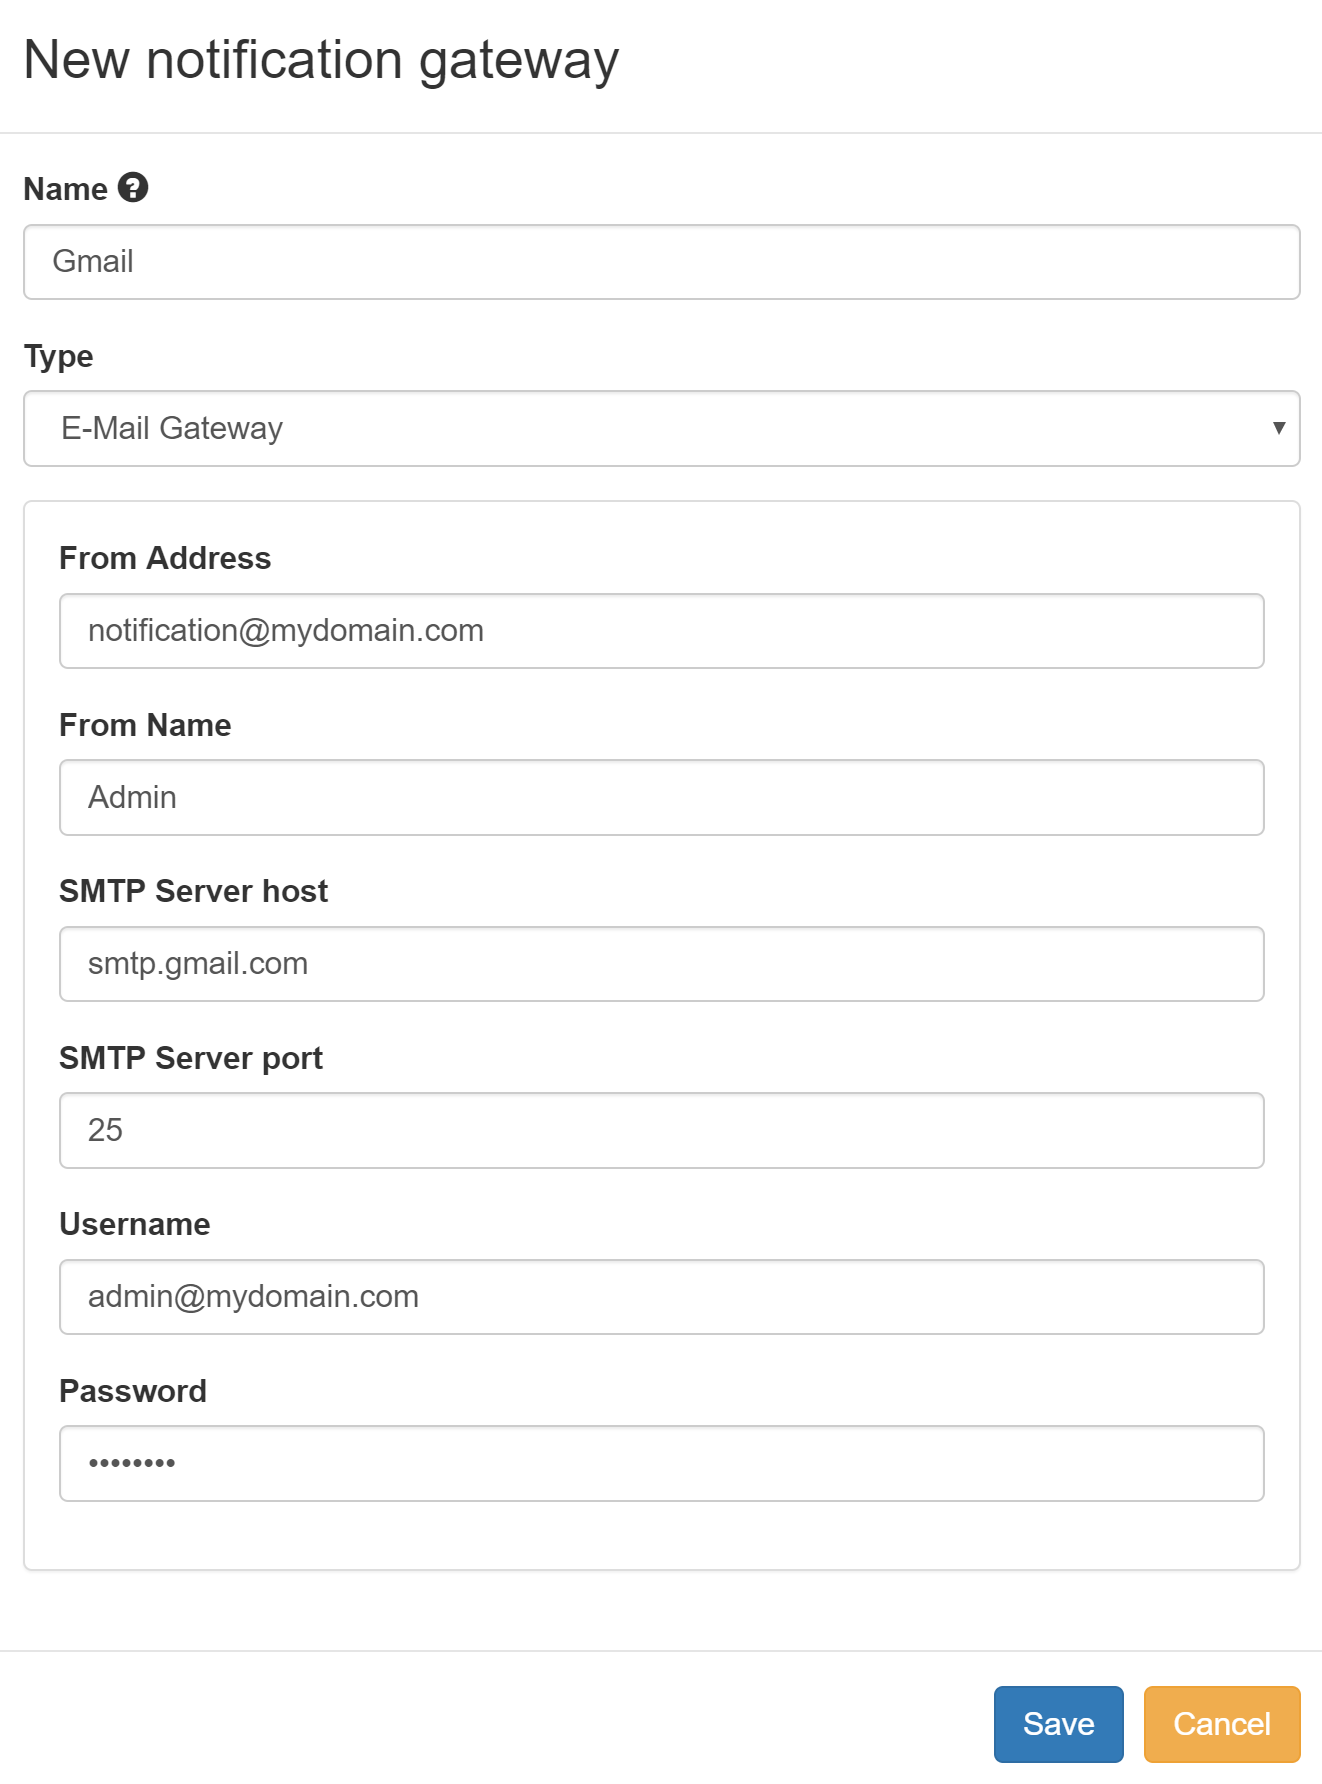
Task: Focus the SMTP Server port field
Action: coord(661,1130)
